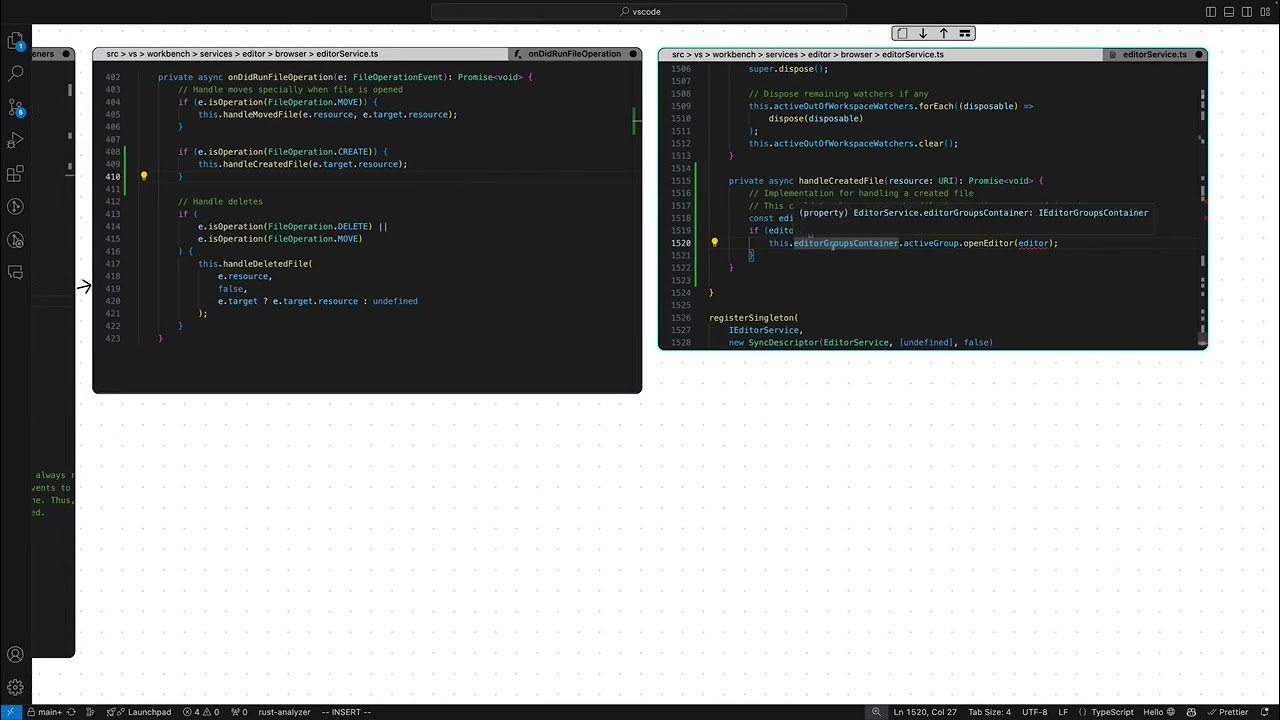Click handleCreatedFile call on line 409
Viewport: 1280px width, 720px height.
[x=265, y=164]
